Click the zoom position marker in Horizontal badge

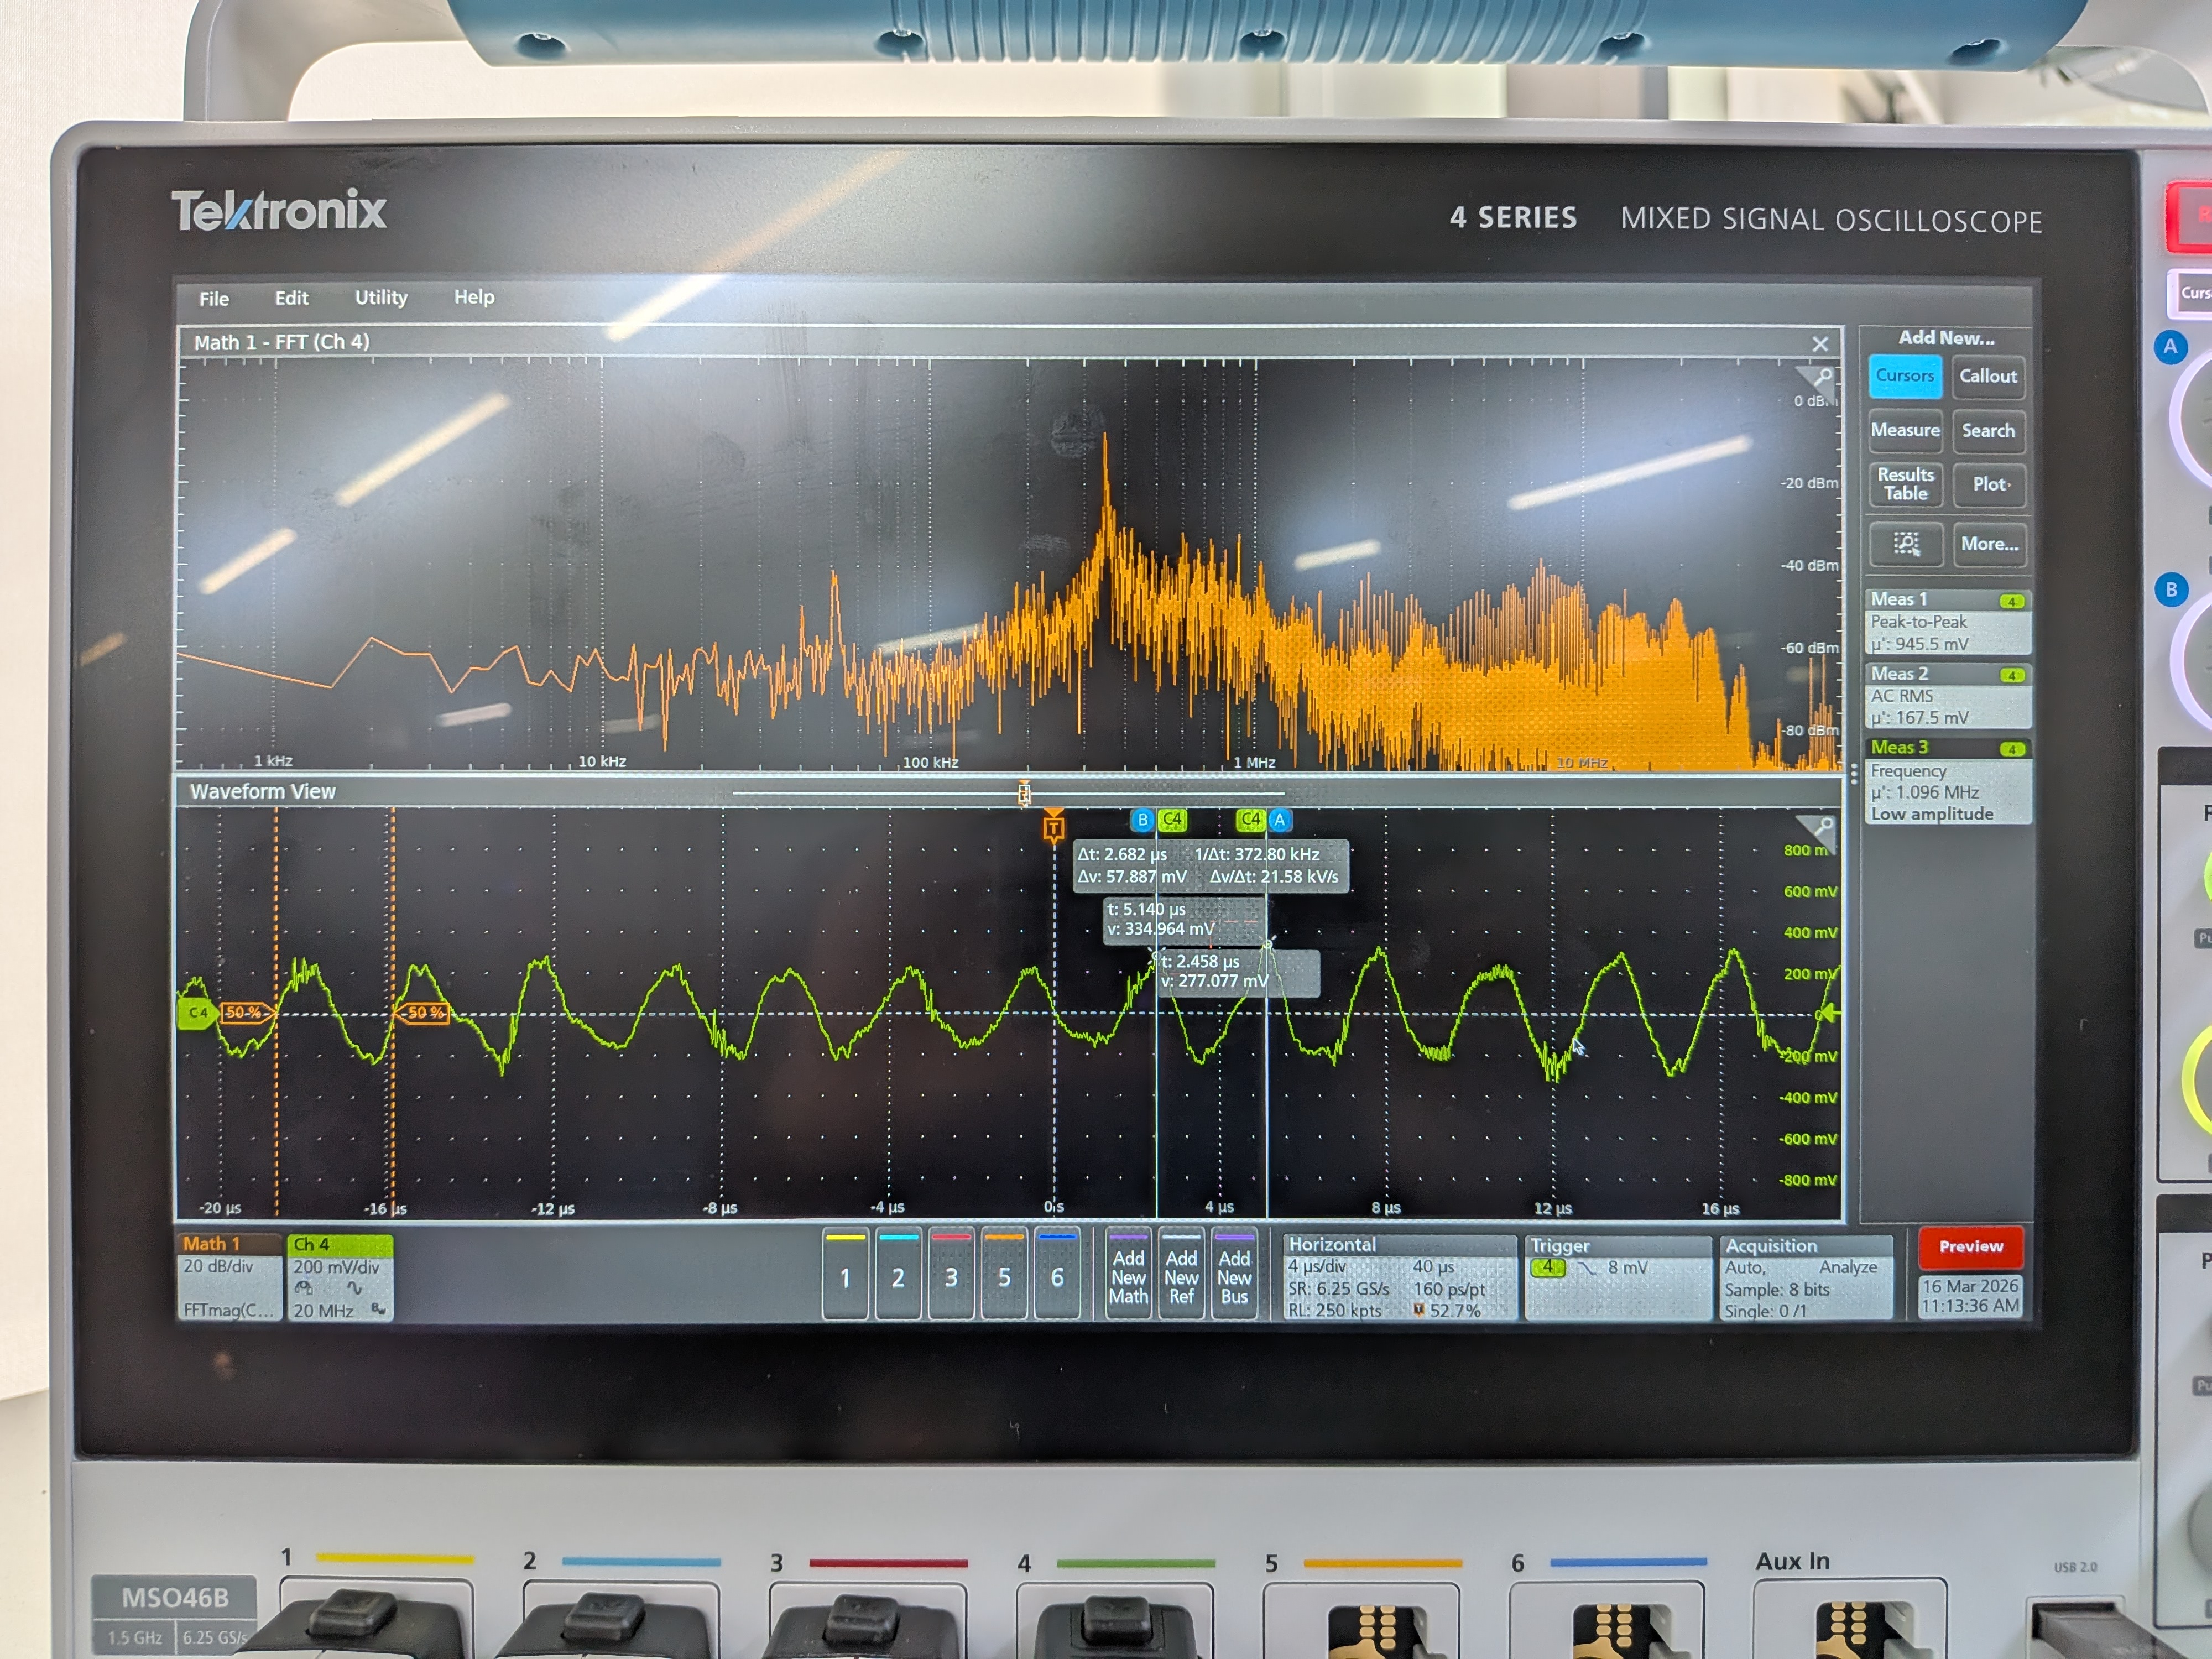click(x=1418, y=1311)
